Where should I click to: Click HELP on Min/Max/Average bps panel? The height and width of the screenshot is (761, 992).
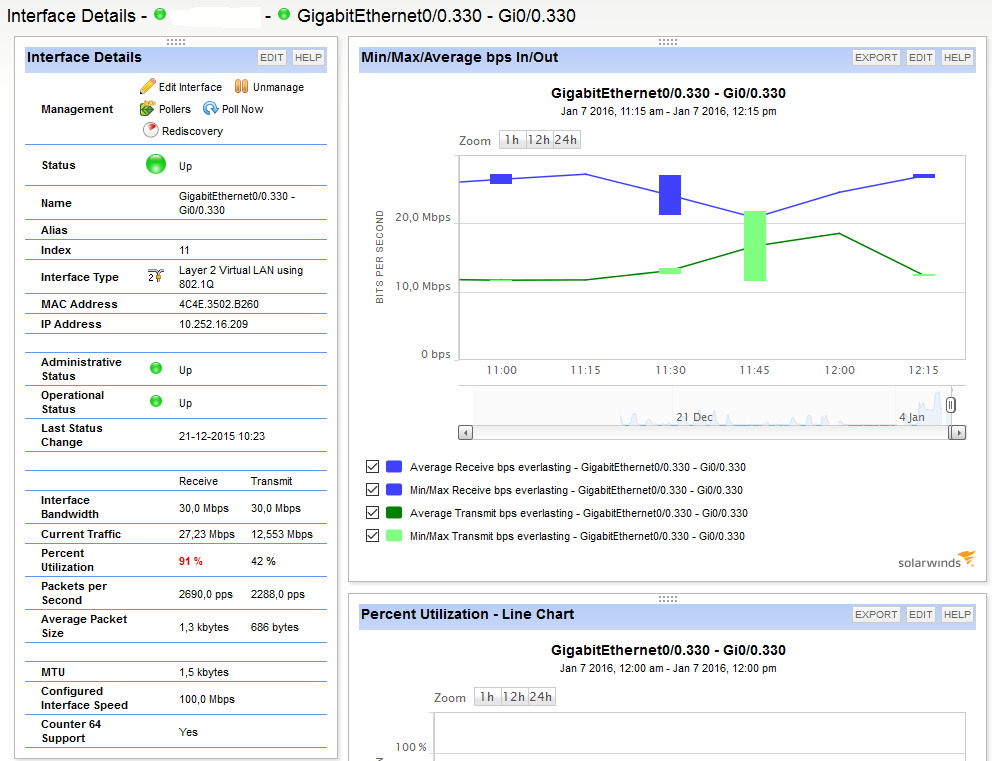(957, 58)
